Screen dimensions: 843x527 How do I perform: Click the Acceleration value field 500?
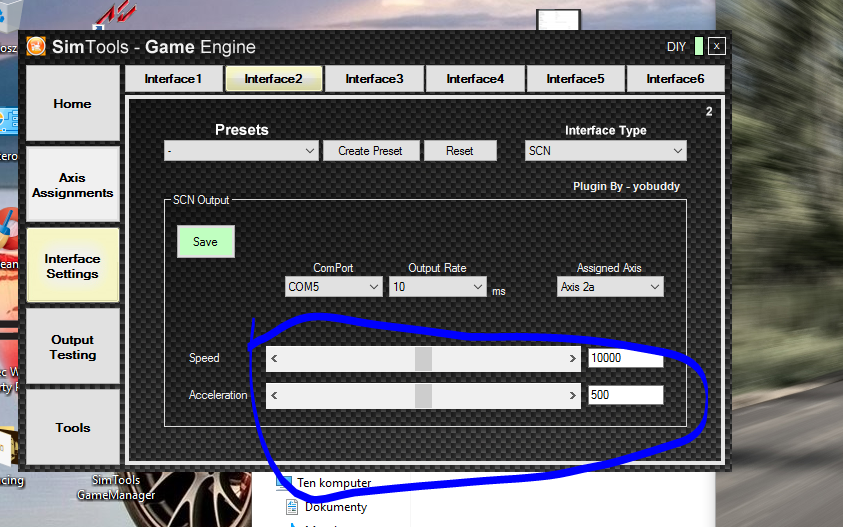625,395
